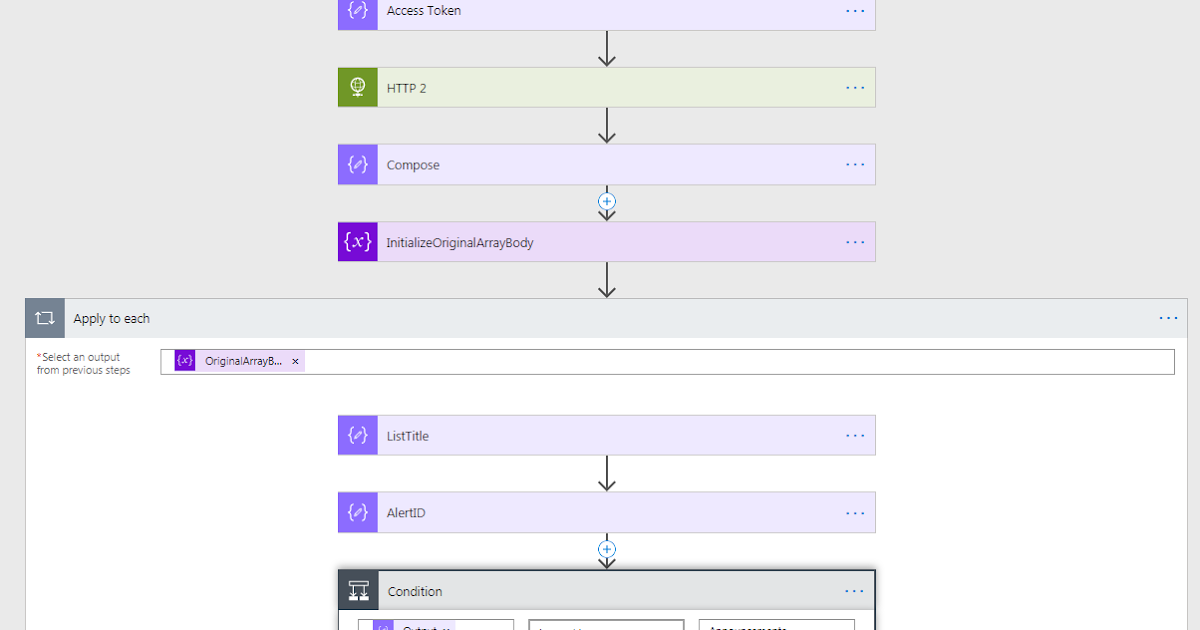Image resolution: width=1200 pixels, height=630 pixels.
Task: Remove the OriginalArrayB token
Action: [294, 360]
